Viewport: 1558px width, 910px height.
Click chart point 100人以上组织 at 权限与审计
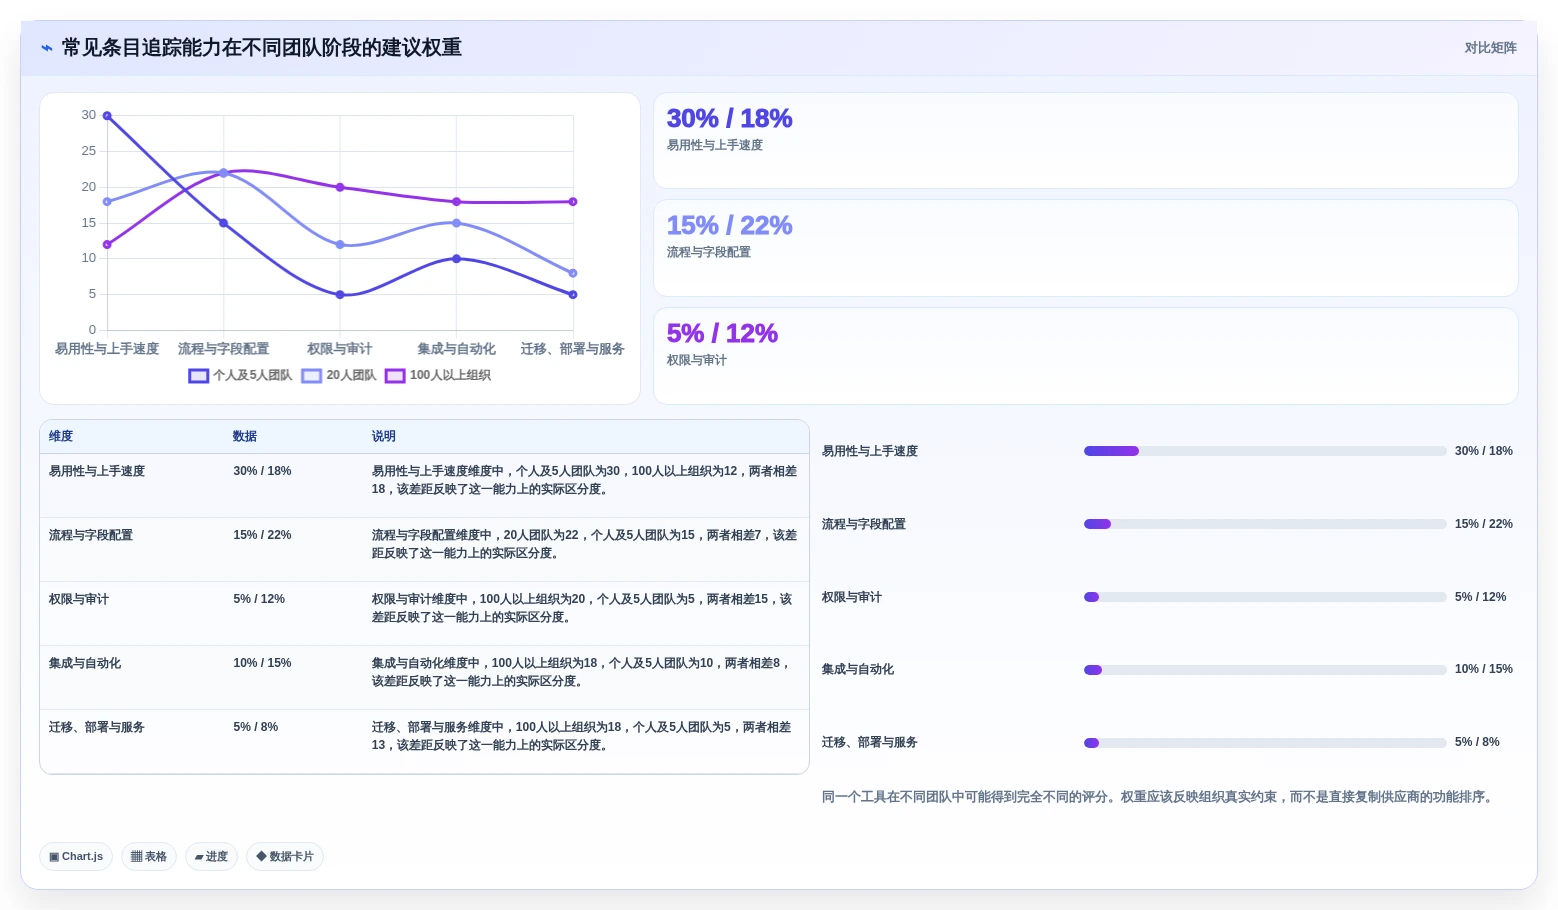(x=340, y=187)
